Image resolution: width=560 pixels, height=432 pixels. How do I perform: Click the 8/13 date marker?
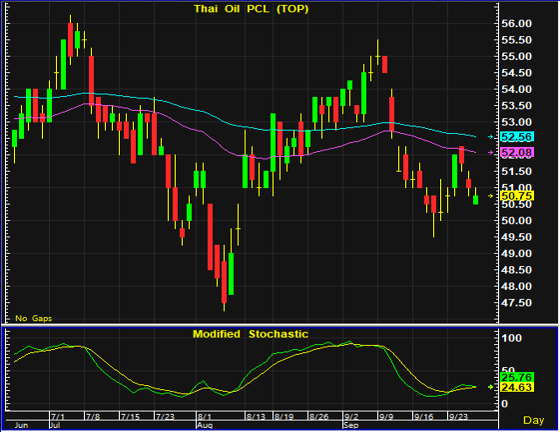pos(256,417)
